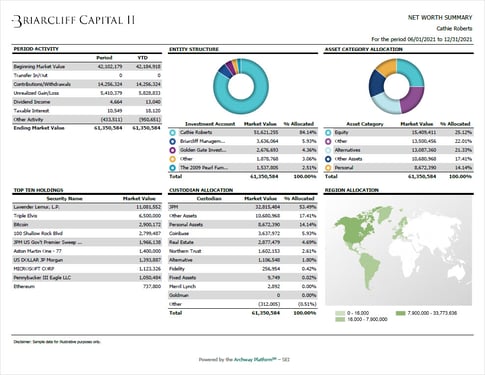Viewport: 485px width, 375px height.
Task: Click the Entity Structure donut chart
Action: (241, 86)
